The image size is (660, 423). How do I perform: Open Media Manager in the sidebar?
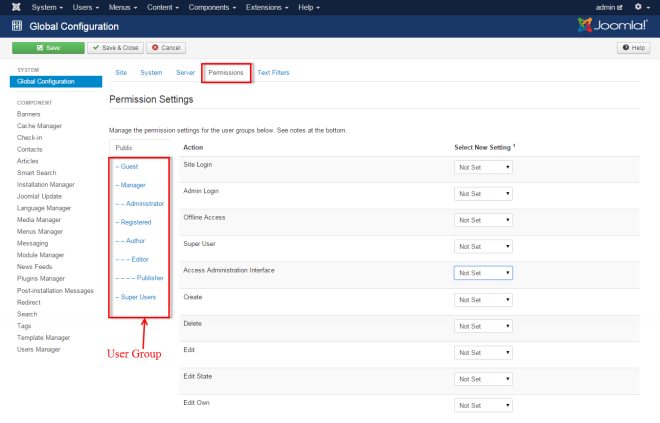coord(39,220)
